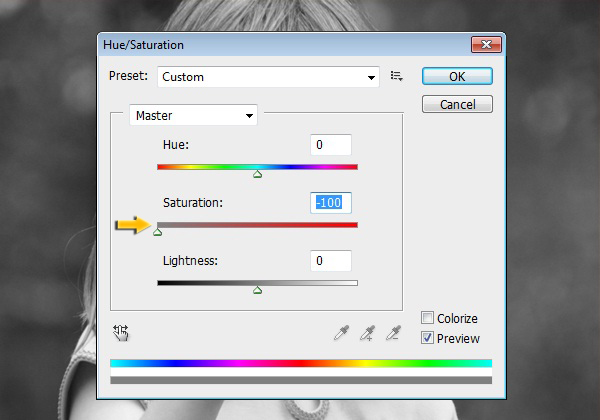Click the Hue slider handle
This screenshot has width=600, height=420.
pos(257,174)
